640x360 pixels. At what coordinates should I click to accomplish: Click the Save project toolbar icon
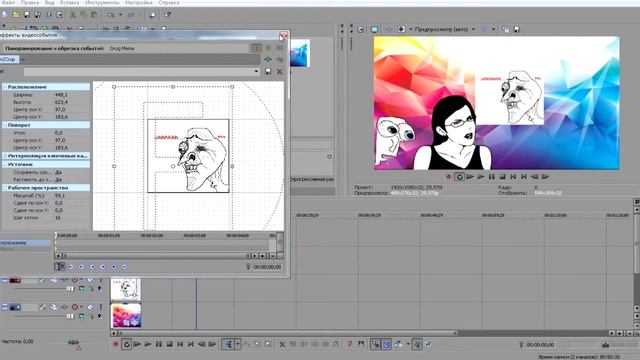pyautogui.click(x=27, y=15)
